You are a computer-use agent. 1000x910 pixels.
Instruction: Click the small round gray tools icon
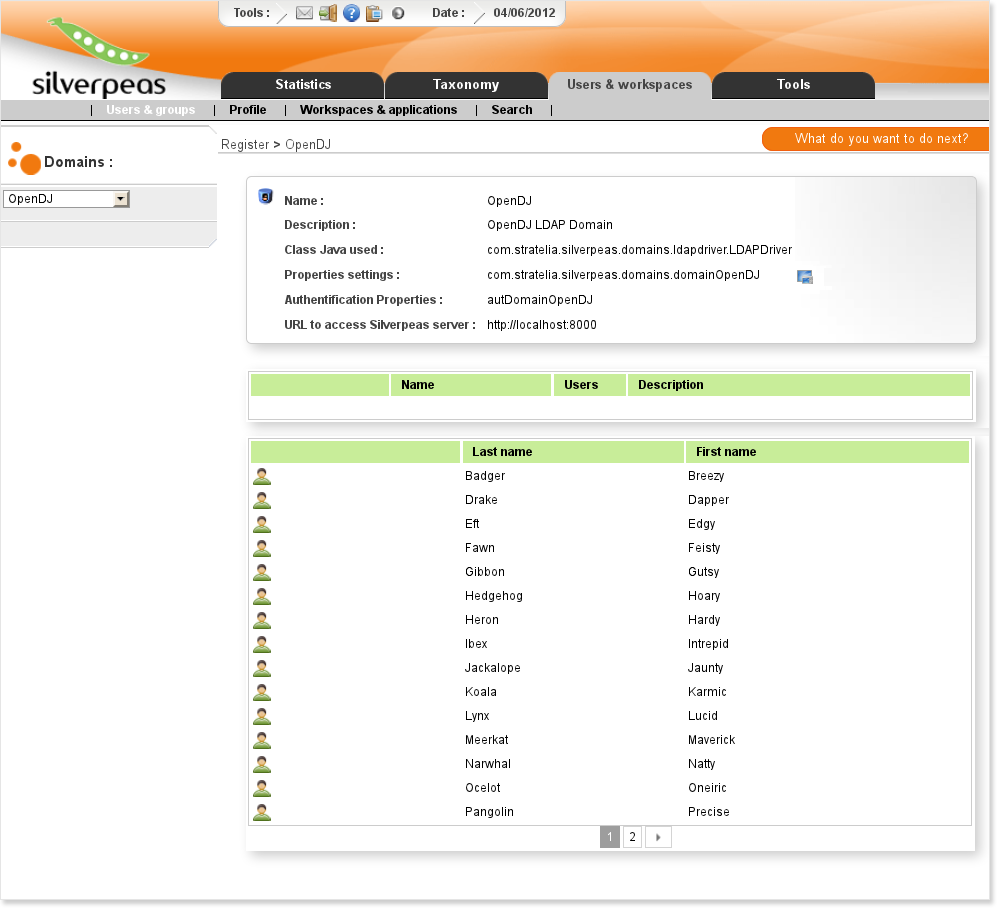(x=398, y=13)
